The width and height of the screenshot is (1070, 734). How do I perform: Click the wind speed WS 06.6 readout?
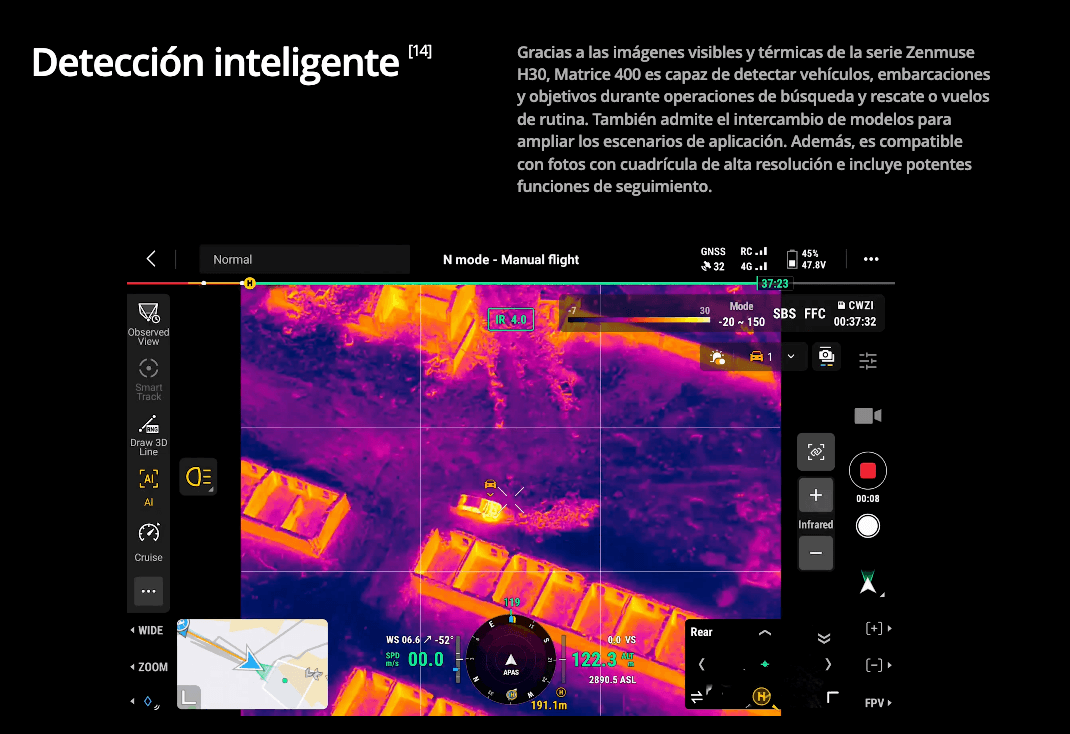pos(403,639)
